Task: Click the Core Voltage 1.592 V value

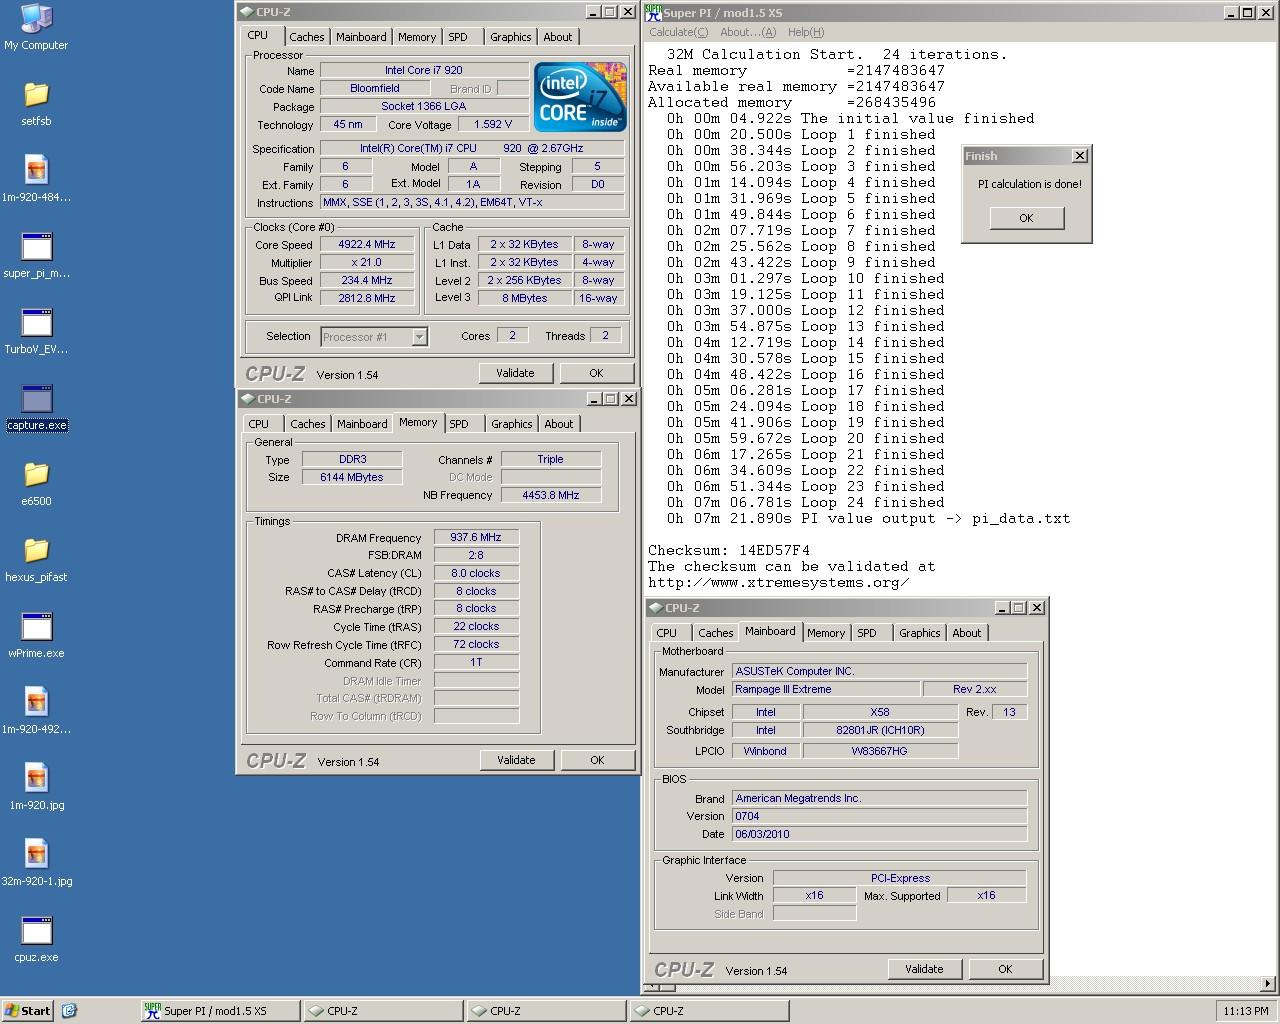Action: 493,125
